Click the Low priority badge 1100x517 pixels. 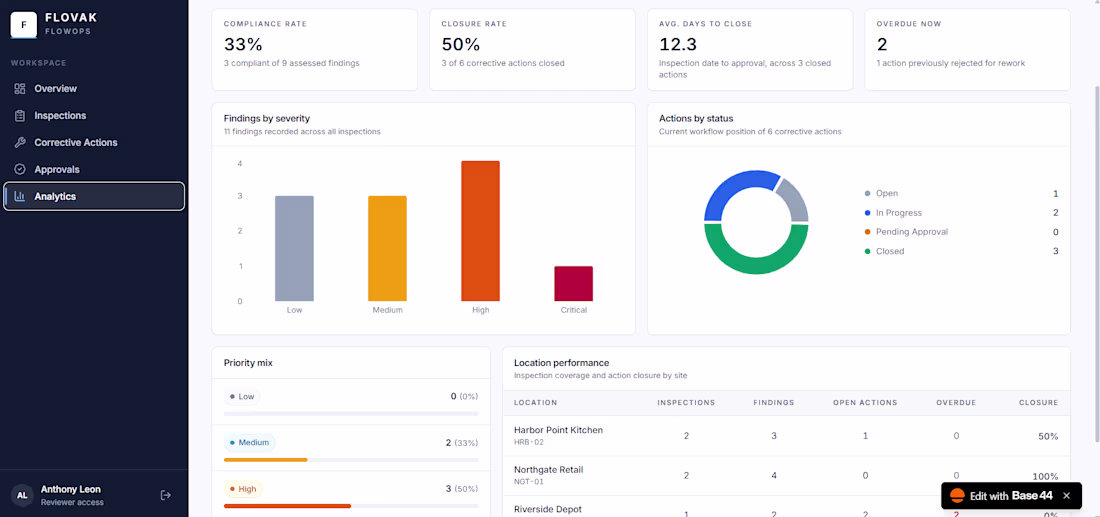pyautogui.click(x=242, y=396)
